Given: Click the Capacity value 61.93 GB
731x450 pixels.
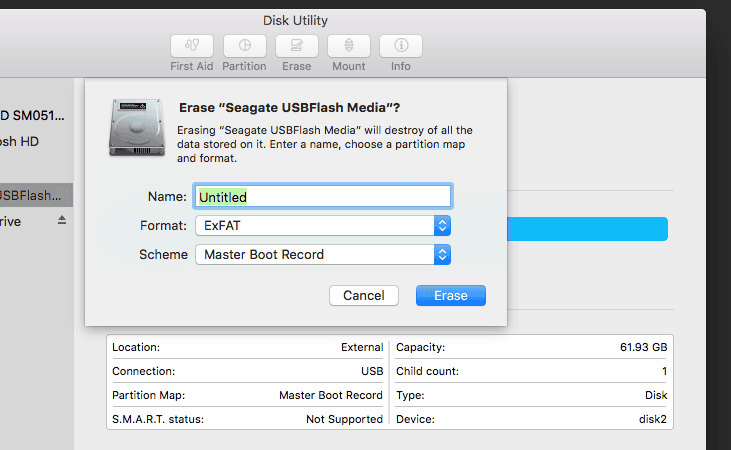Looking at the screenshot, I should click(x=643, y=347).
